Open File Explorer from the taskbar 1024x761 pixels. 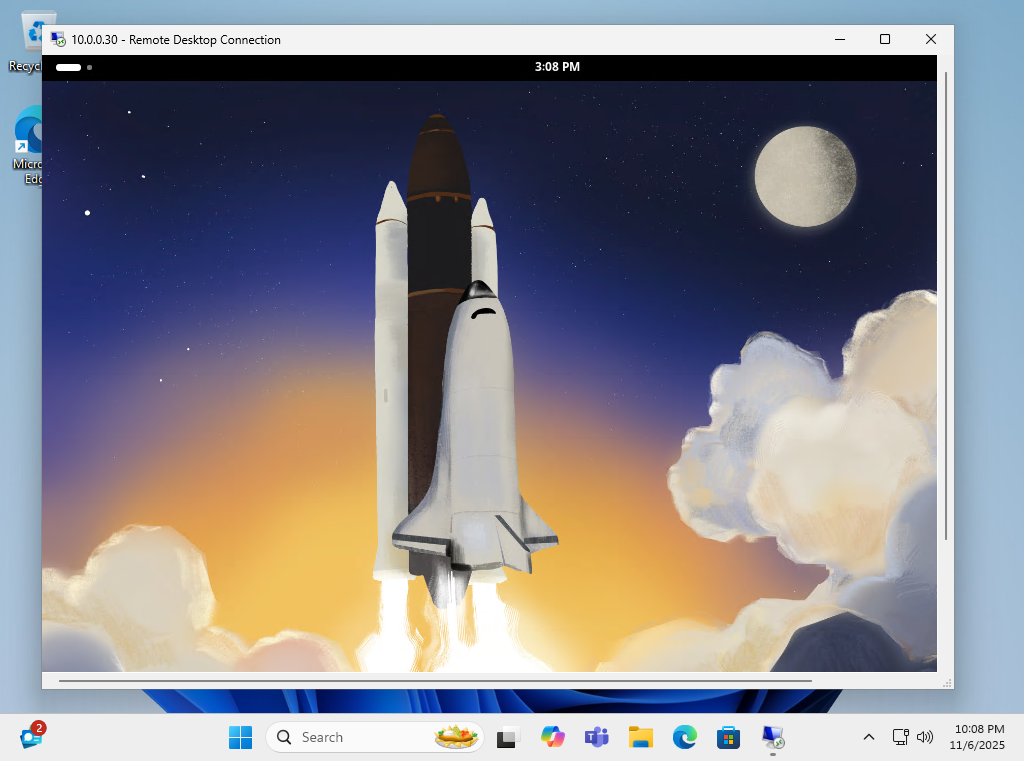click(x=641, y=737)
